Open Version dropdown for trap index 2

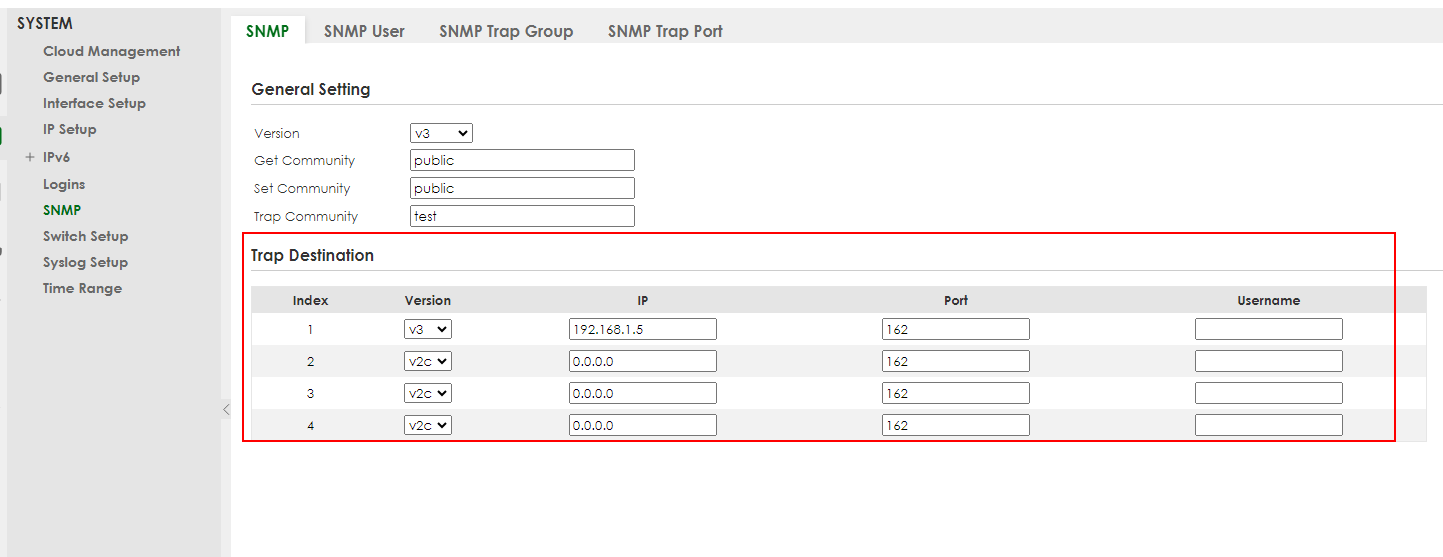428,361
